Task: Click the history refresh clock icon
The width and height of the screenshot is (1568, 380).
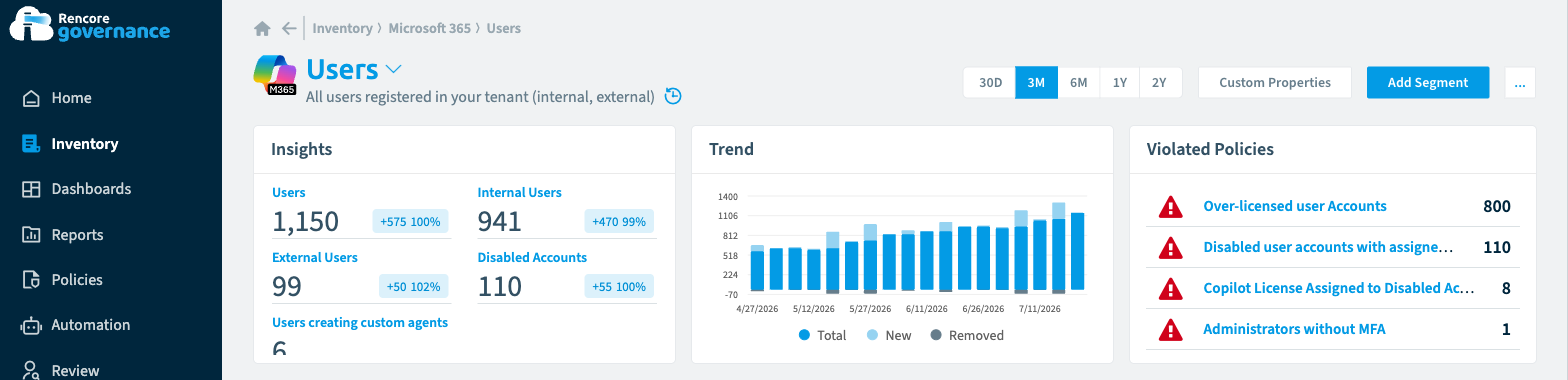Action: point(673,96)
